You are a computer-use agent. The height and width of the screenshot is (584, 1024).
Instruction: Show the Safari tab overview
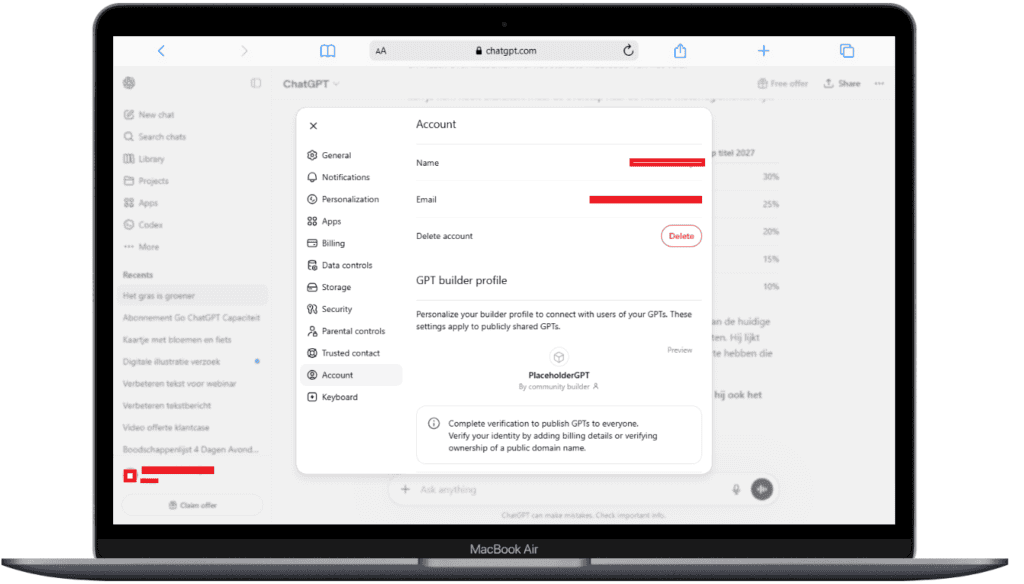coord(847,50)
